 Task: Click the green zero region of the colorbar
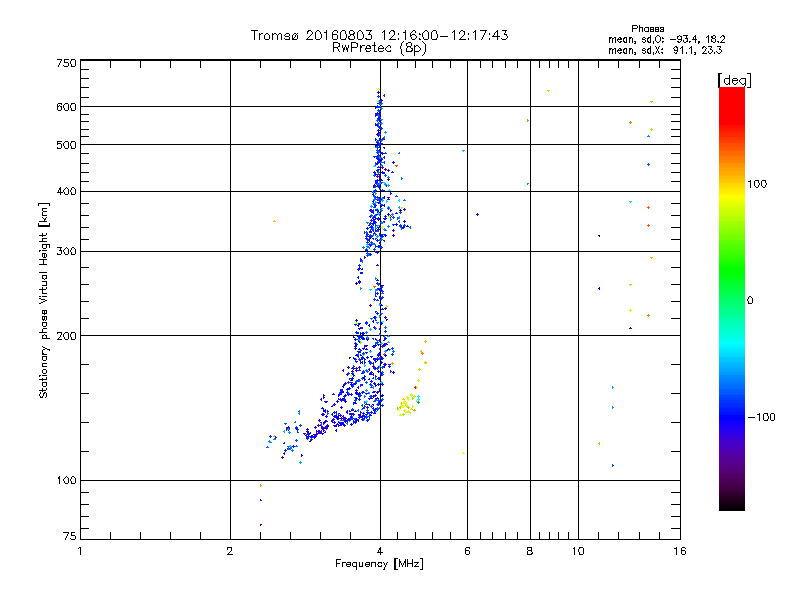(732, 300)
